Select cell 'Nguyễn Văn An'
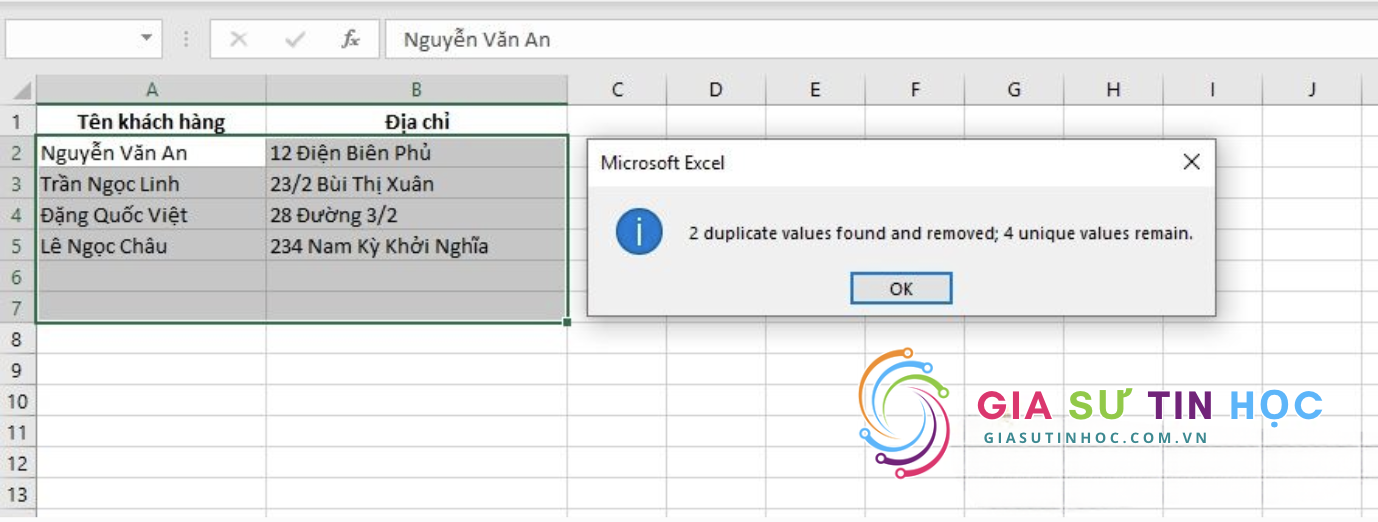The image size is (1378, 522). tap(152, 153)
